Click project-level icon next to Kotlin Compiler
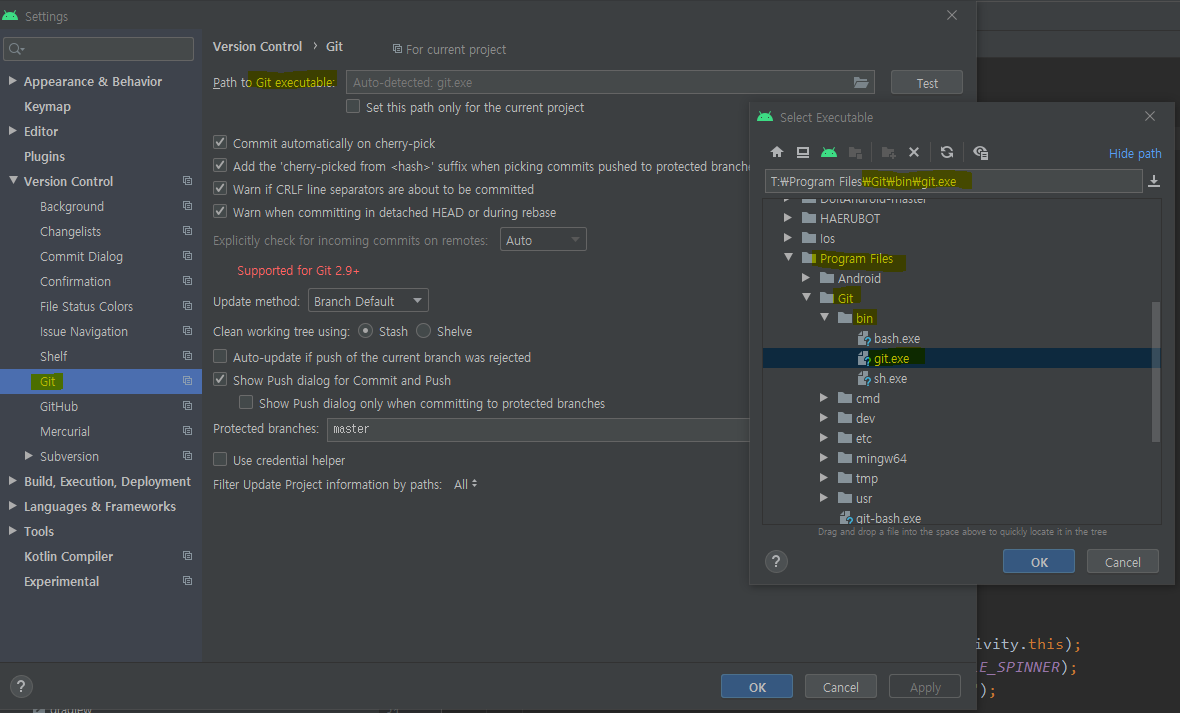Image resolution: width=1180 pixels, height=713 pixels. tap(187, 556)
